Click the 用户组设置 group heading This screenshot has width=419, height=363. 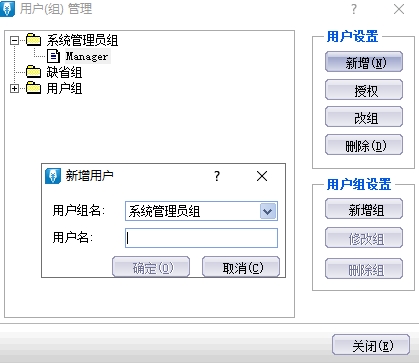(359, 184)
